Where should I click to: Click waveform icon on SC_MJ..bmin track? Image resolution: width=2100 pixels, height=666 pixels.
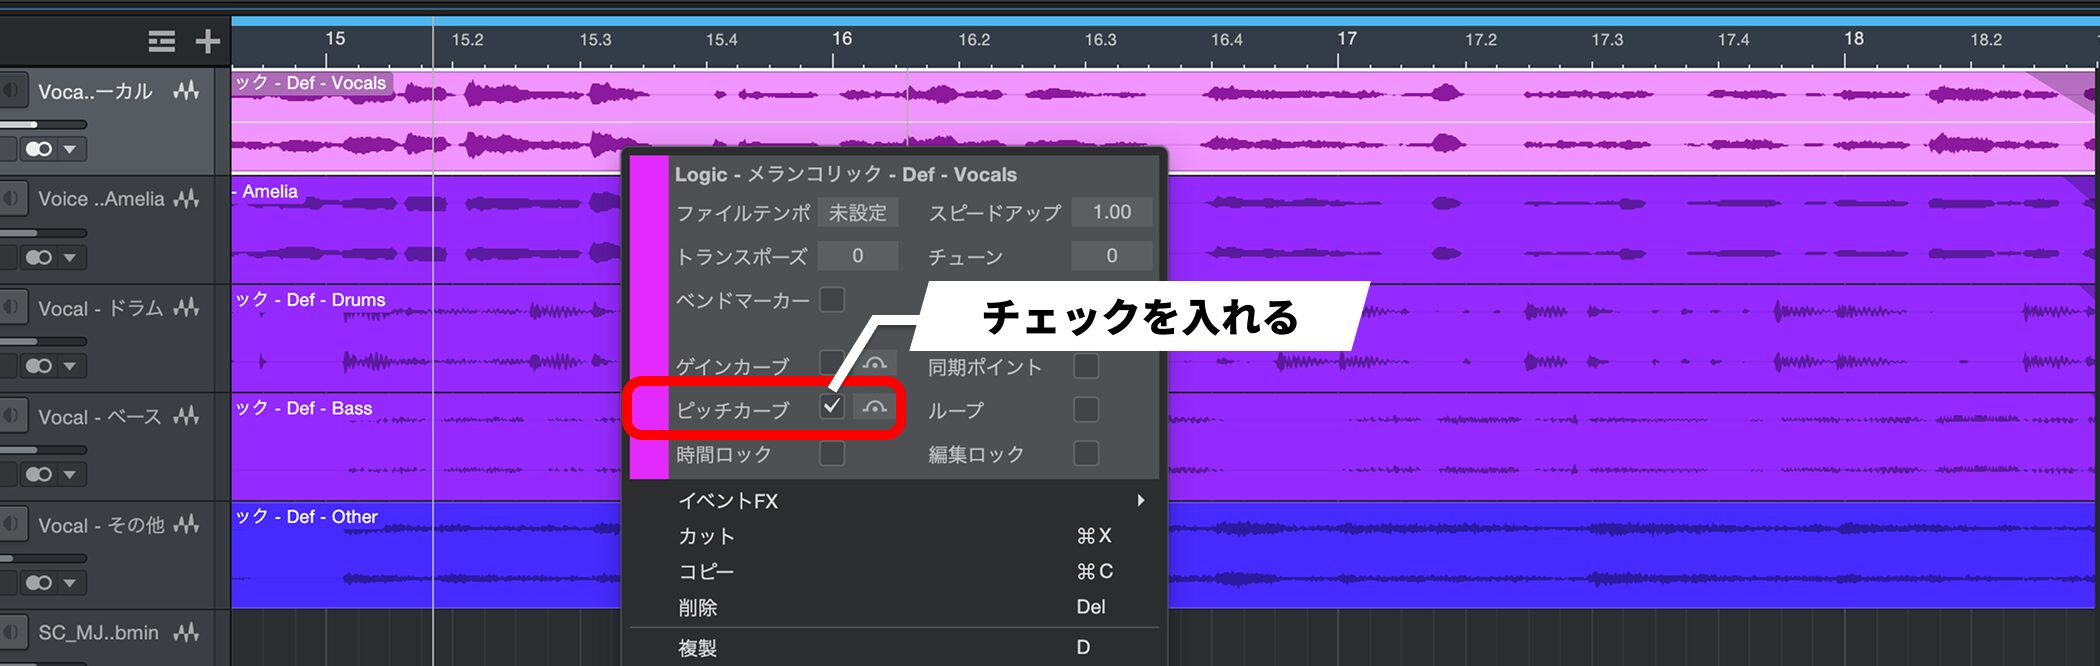[186, 633]
